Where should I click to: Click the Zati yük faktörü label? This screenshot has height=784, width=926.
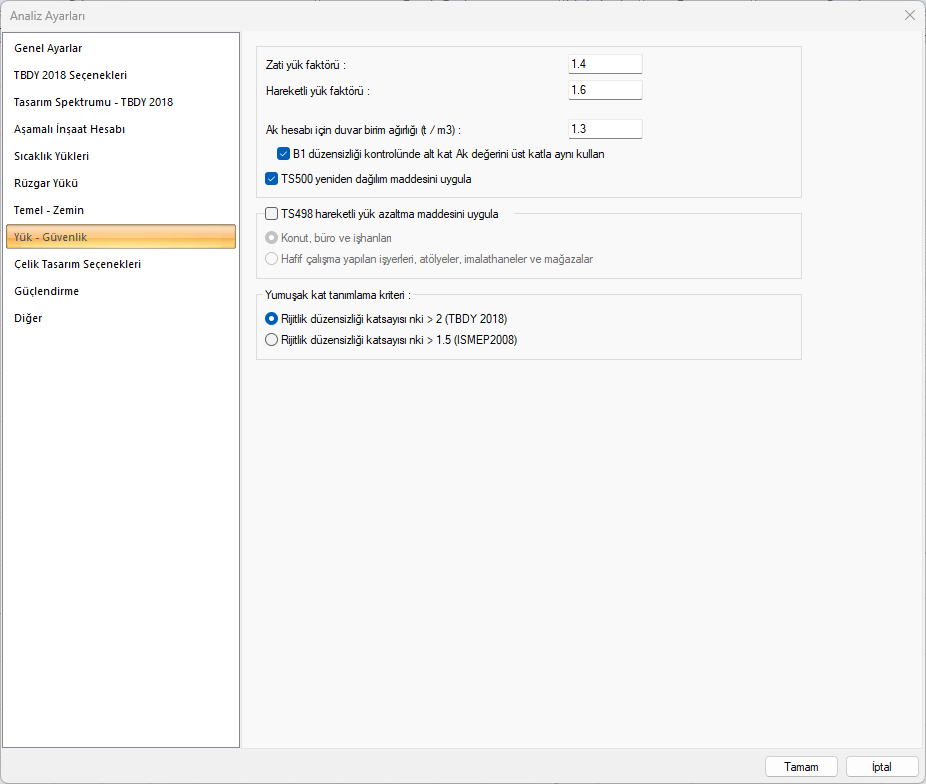306,65
